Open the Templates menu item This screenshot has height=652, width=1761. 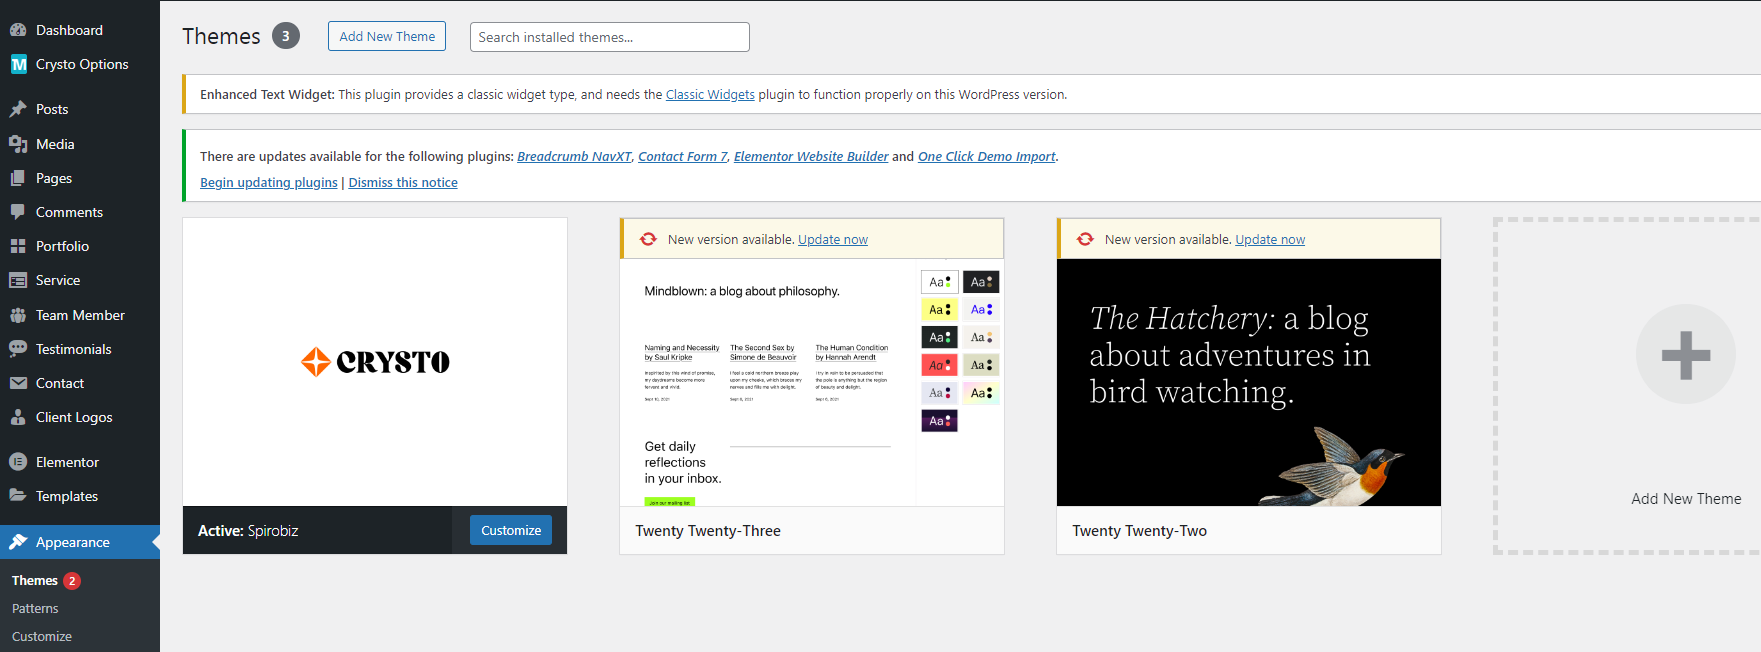point(67,496)
